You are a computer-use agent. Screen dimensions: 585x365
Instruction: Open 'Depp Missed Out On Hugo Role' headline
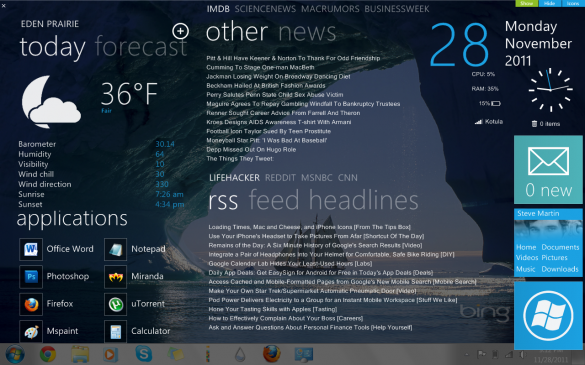(x=251, y=150)
